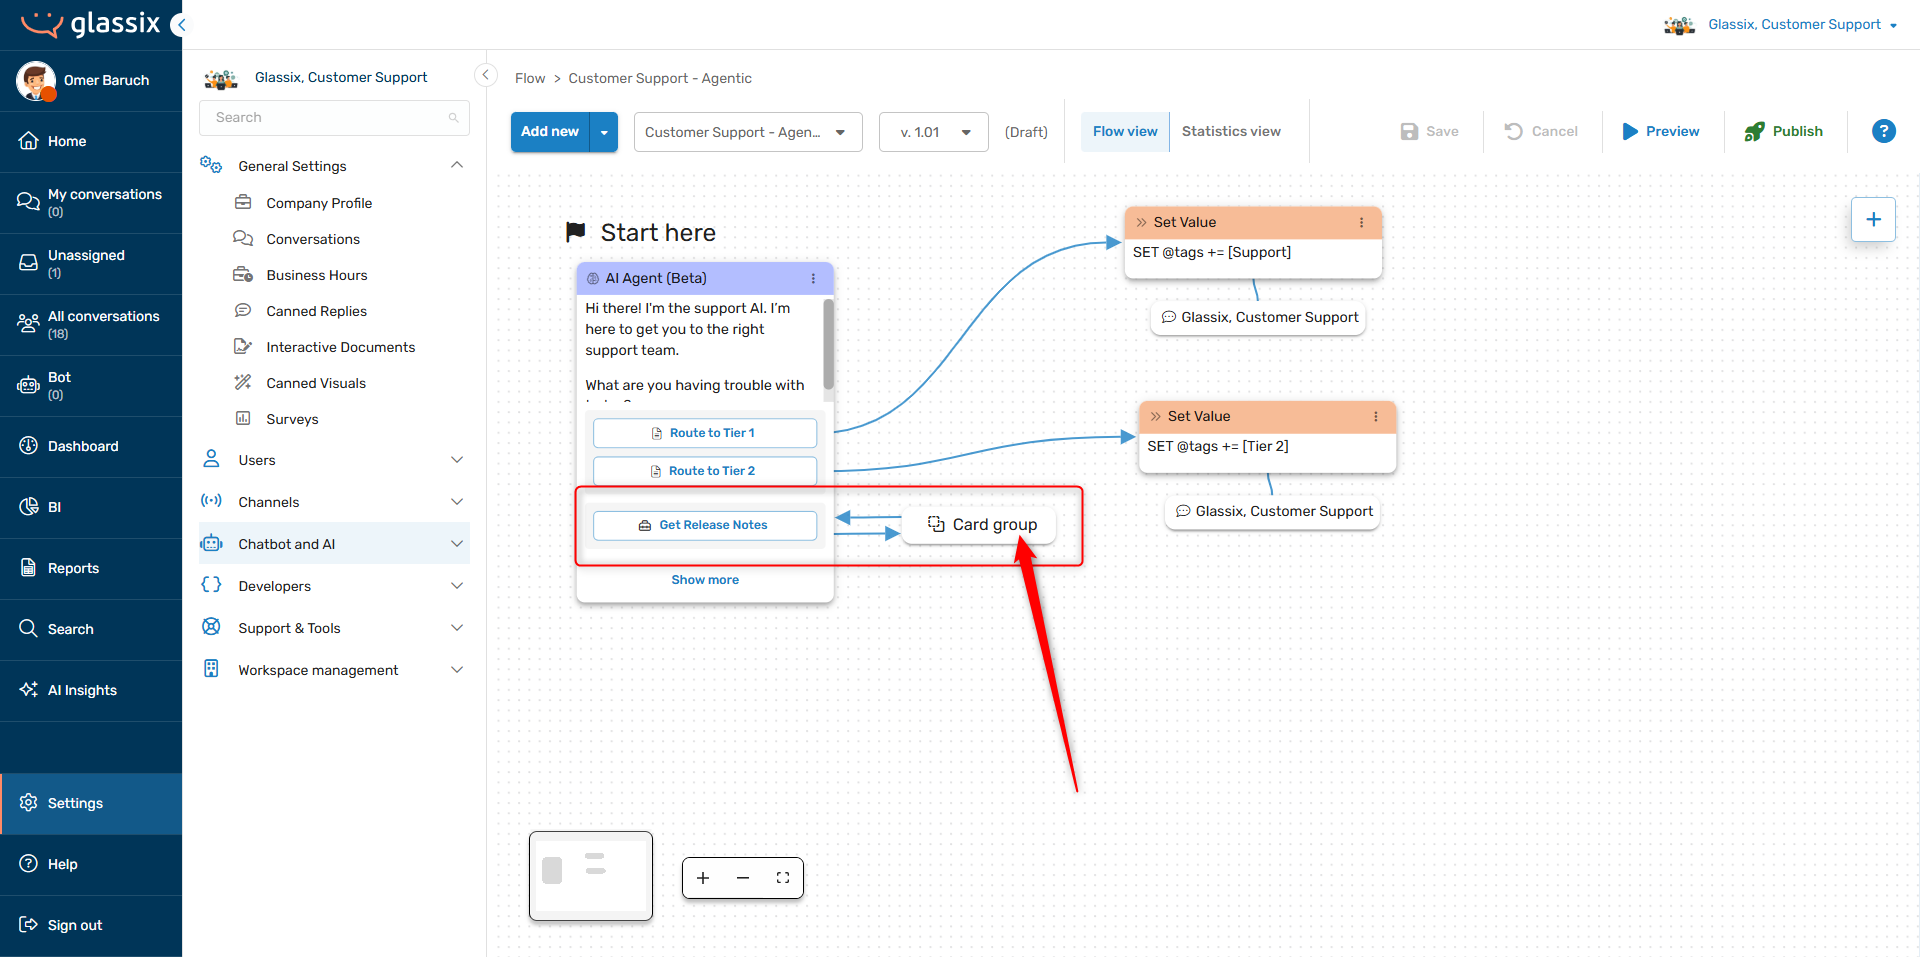Viewport: 1920px width, 957px height.
Task: Open the Add new dropdown arrow
Action: pos(604,132)
